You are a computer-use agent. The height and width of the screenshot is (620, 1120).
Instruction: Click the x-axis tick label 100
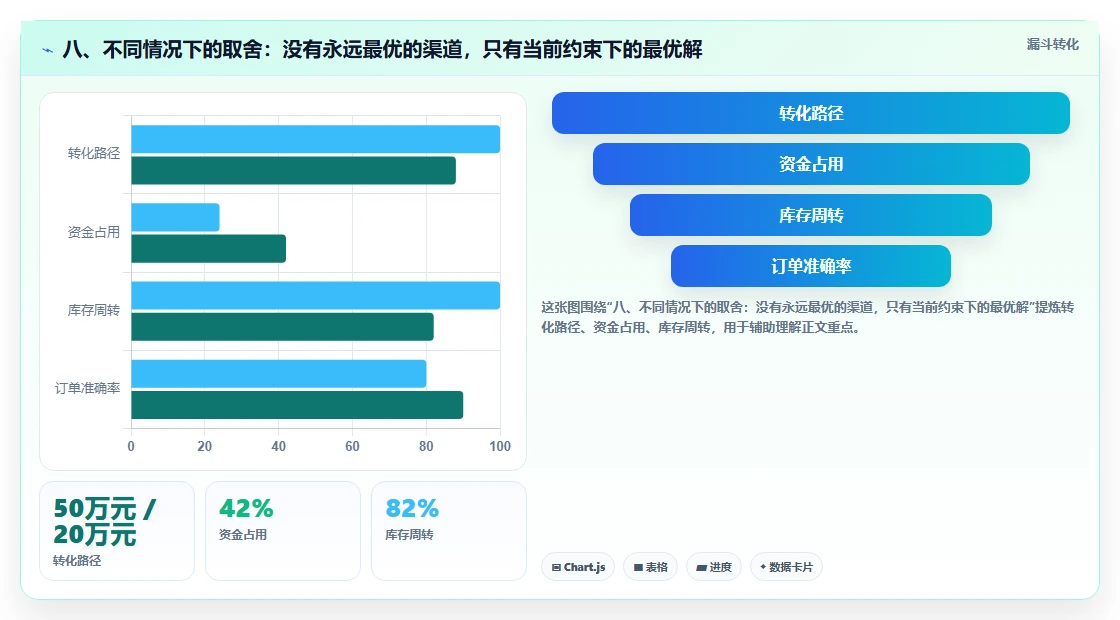pyautogui.click(x=500, y=446)
